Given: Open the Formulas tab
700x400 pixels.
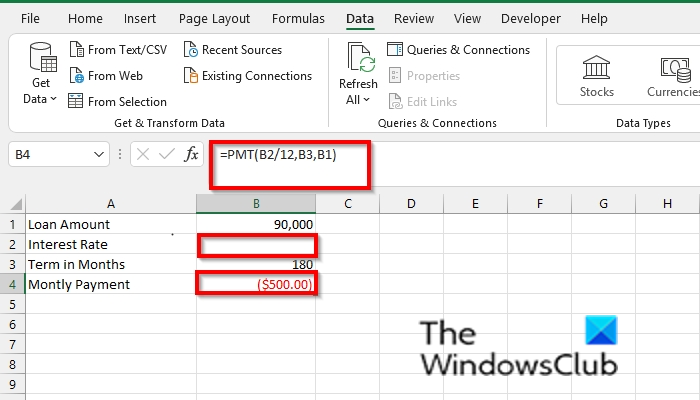Looking at the screenshot, I should 298,19.
